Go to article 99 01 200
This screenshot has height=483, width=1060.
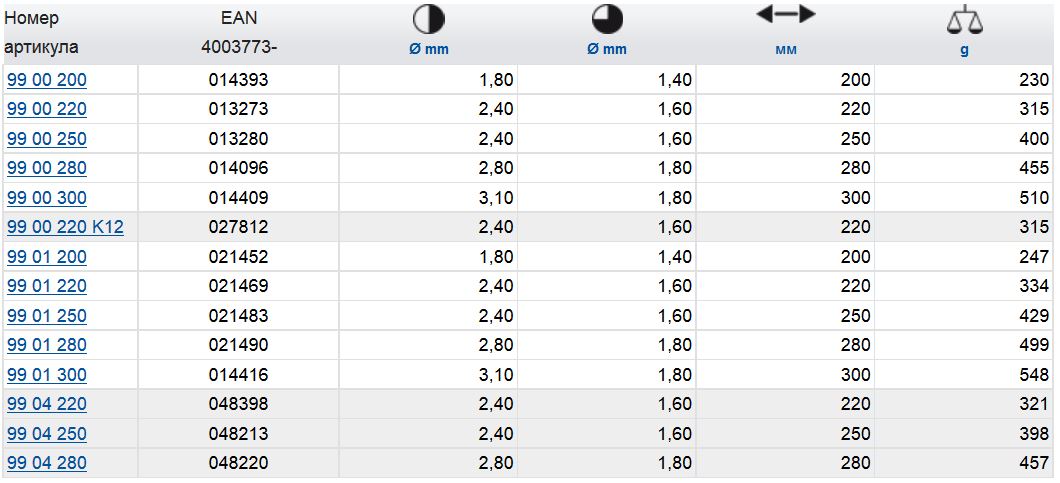coord(47,257)
